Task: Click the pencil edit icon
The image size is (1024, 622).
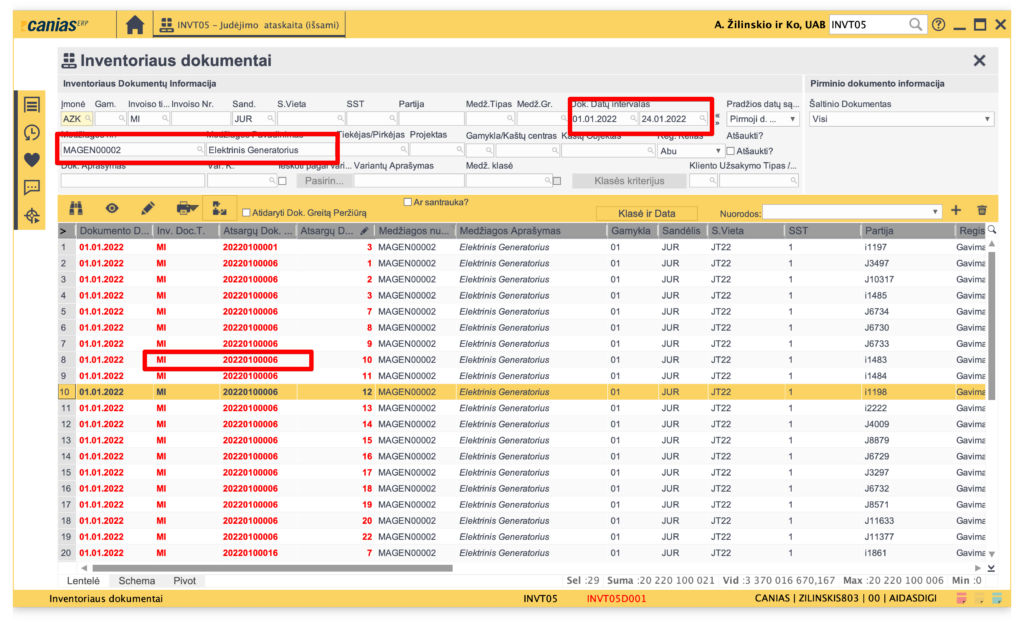Action: click(x=148, y=209)
